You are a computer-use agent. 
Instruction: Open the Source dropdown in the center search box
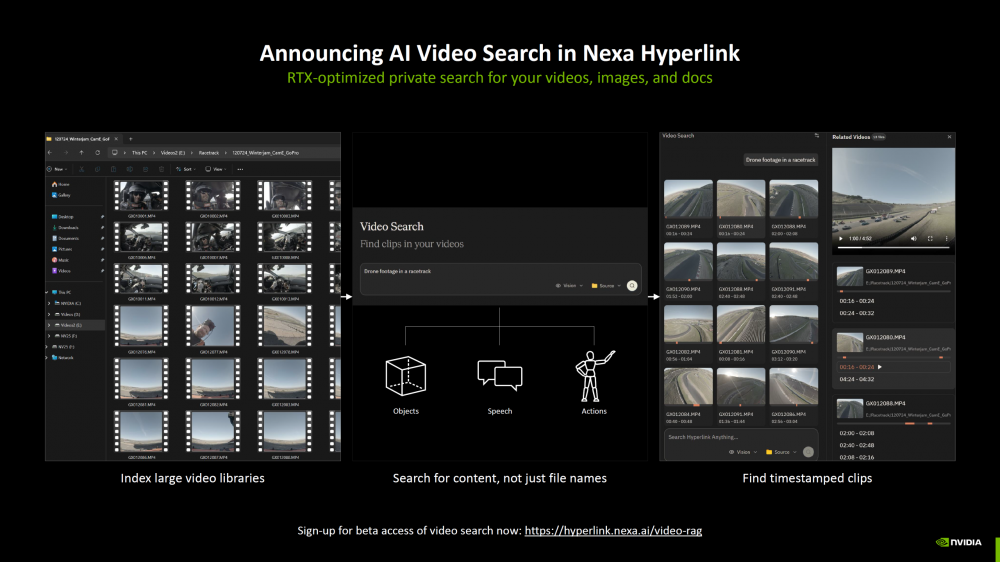point(606,285)
